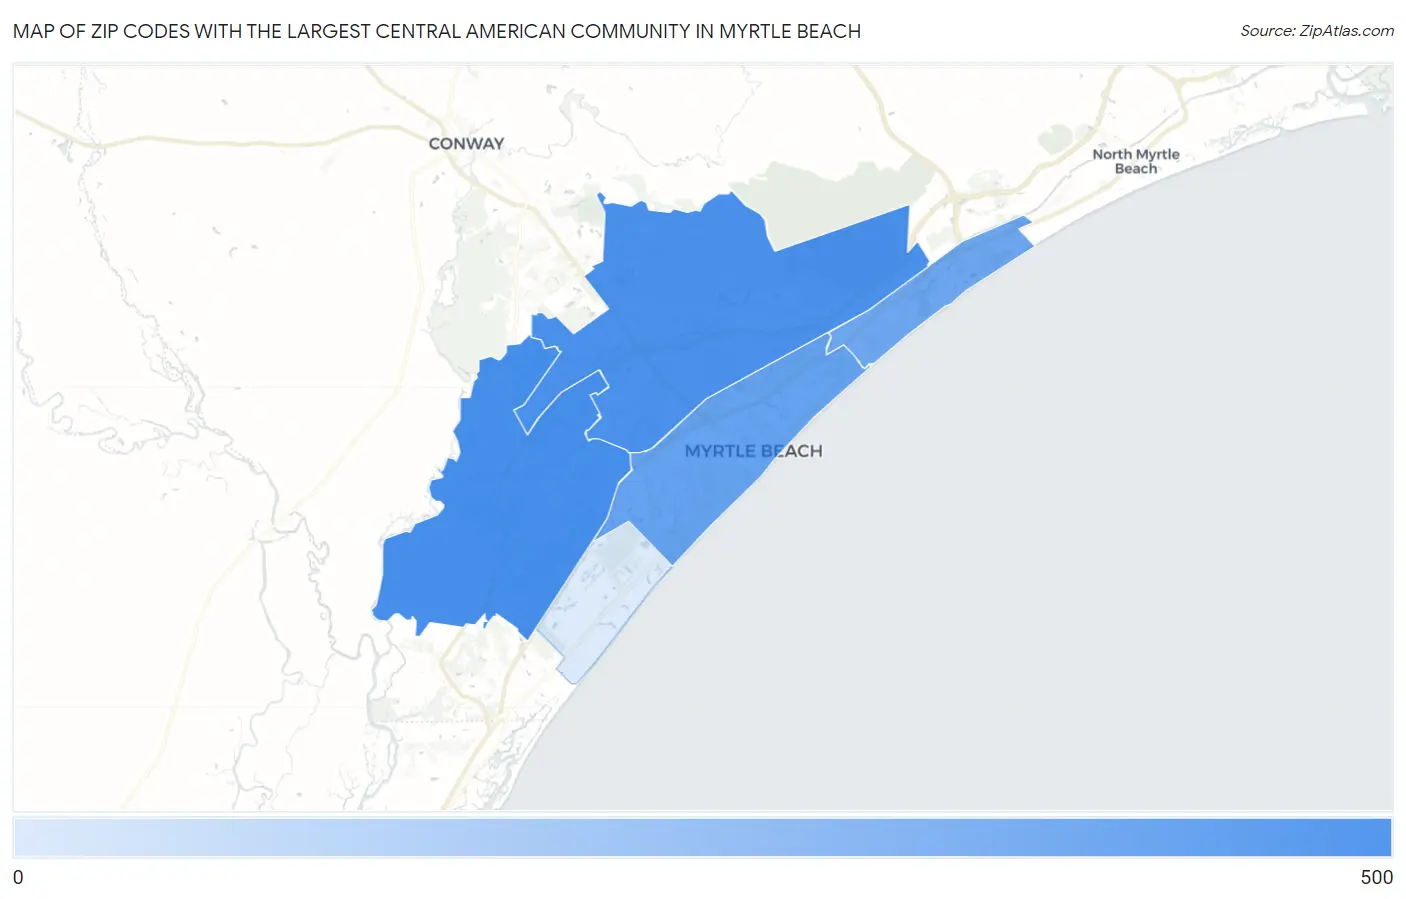Click the legend maximum value 500

tap(1376, 877)
